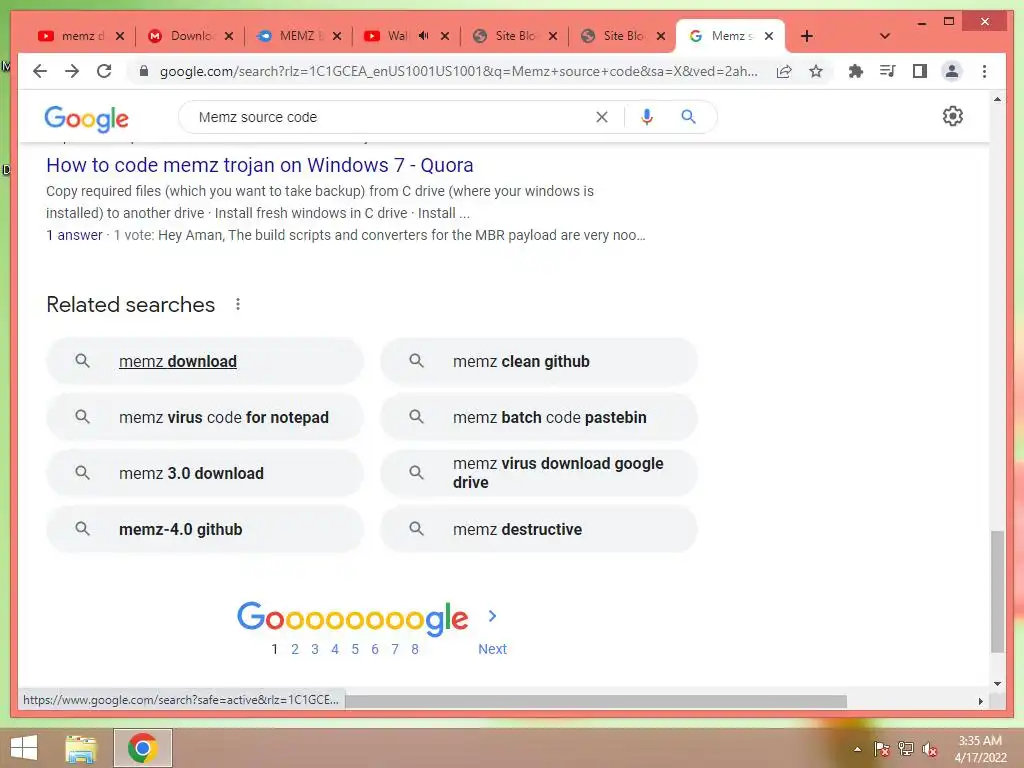Viewport: 1024px width, 768px height.
Task: Click the Next results link
Action: 492,649
